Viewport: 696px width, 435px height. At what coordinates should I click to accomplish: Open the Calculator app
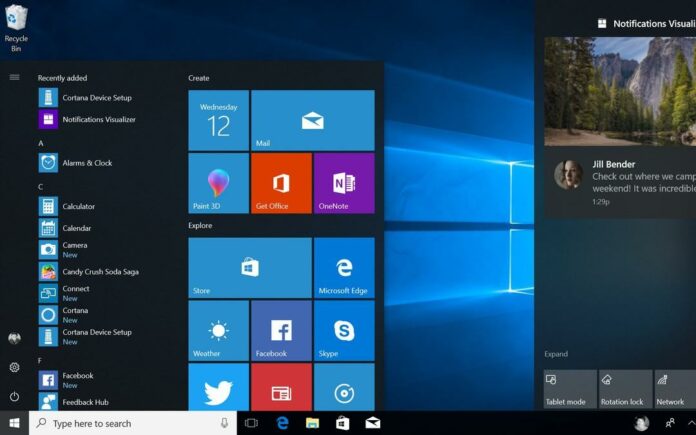tap(67, 206)
